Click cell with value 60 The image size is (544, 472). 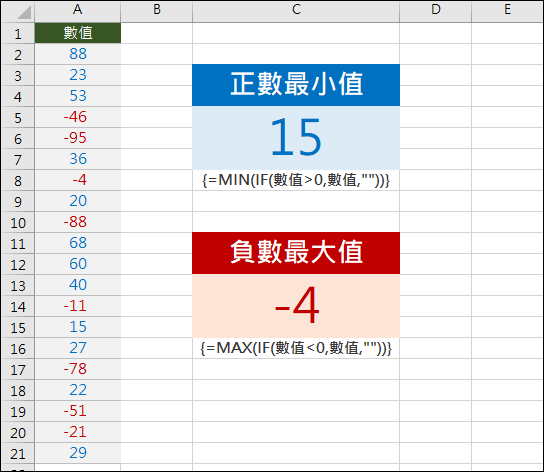[78, 264]
